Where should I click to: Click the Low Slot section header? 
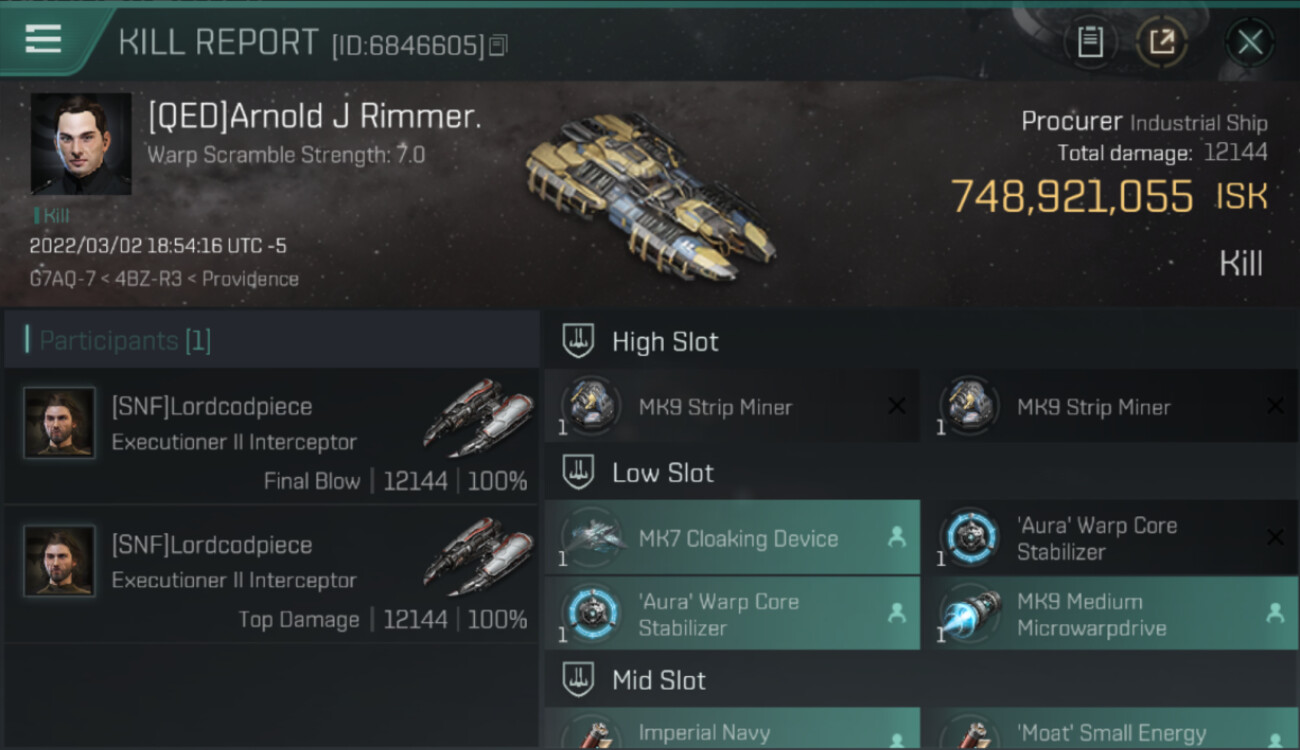pyautogui.click(x=921, y=472)
